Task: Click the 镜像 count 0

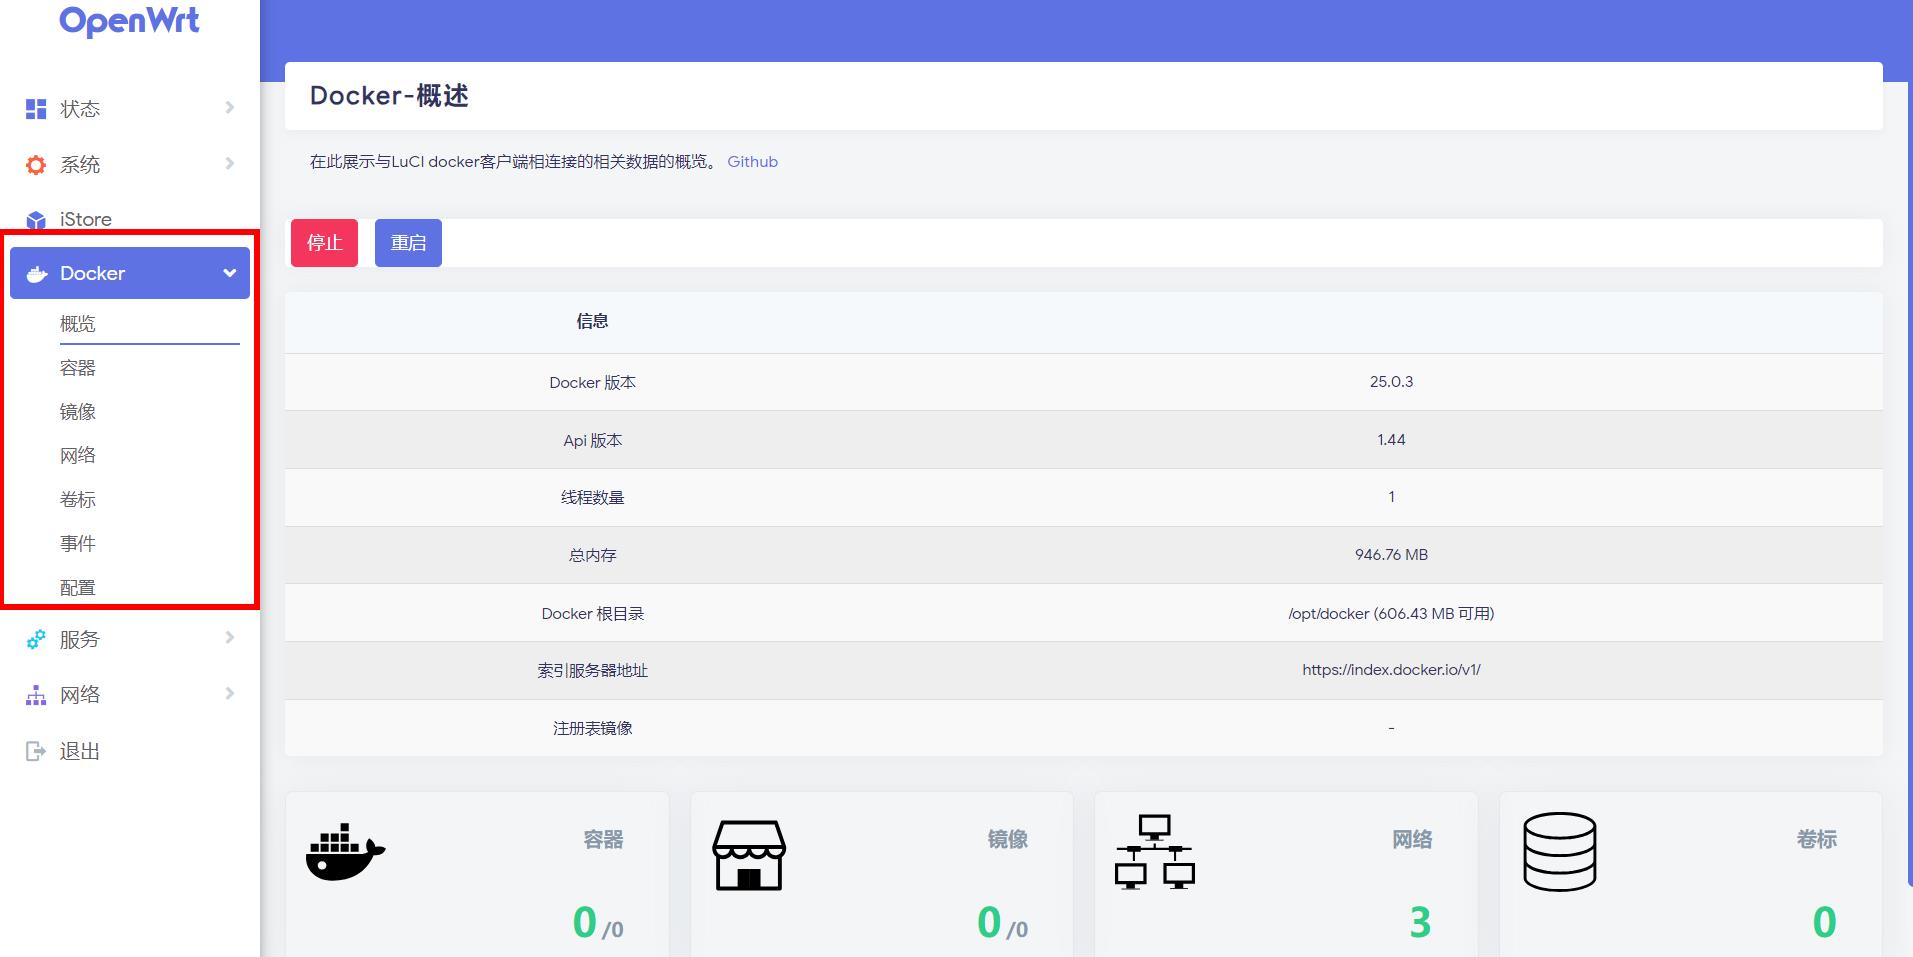Action: click(989, 922)
